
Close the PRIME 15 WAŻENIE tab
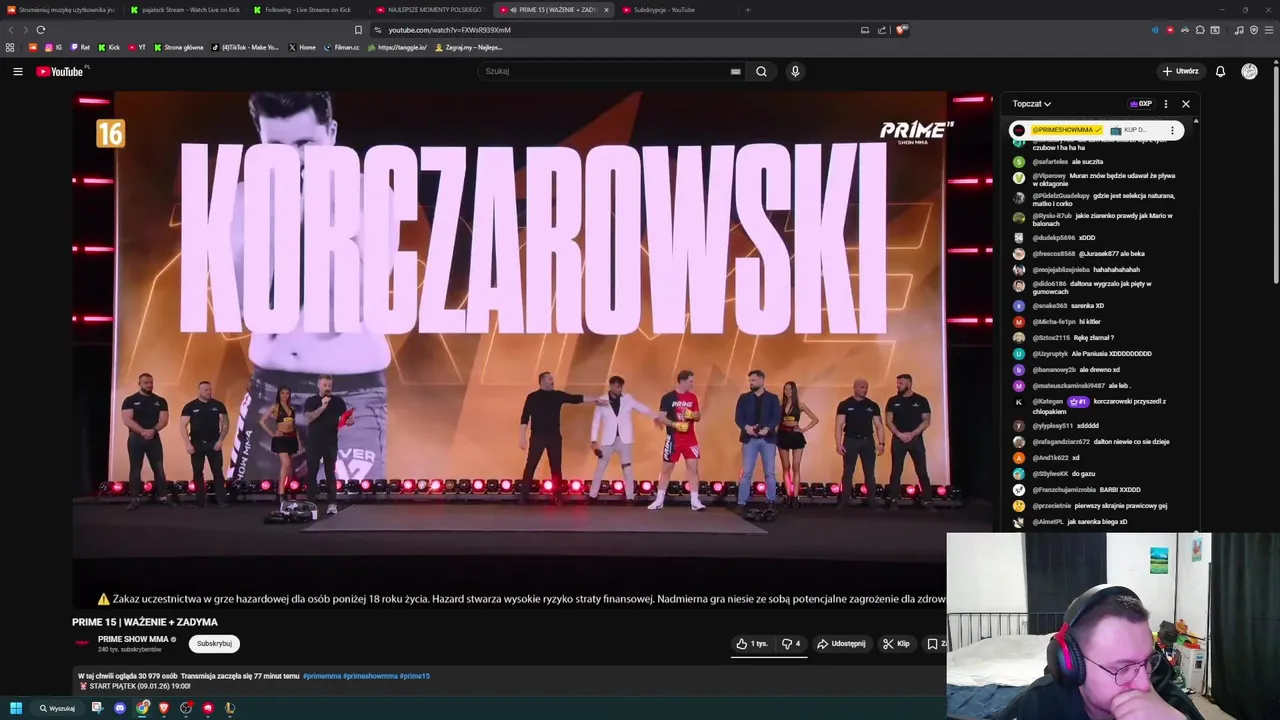[x=606, y=10]
